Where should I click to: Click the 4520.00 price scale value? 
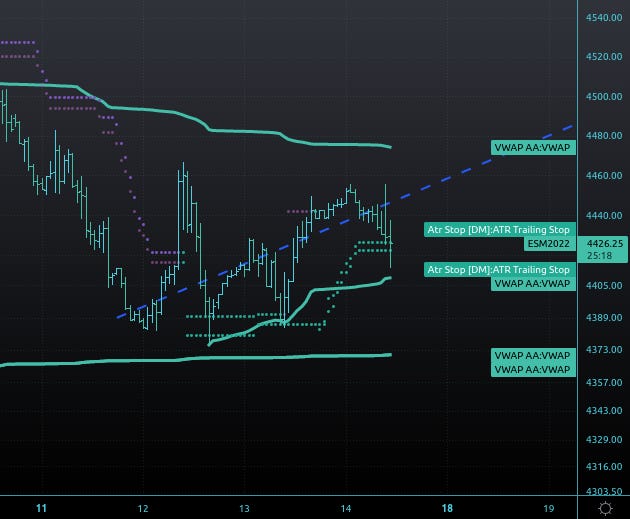[604, 57]
